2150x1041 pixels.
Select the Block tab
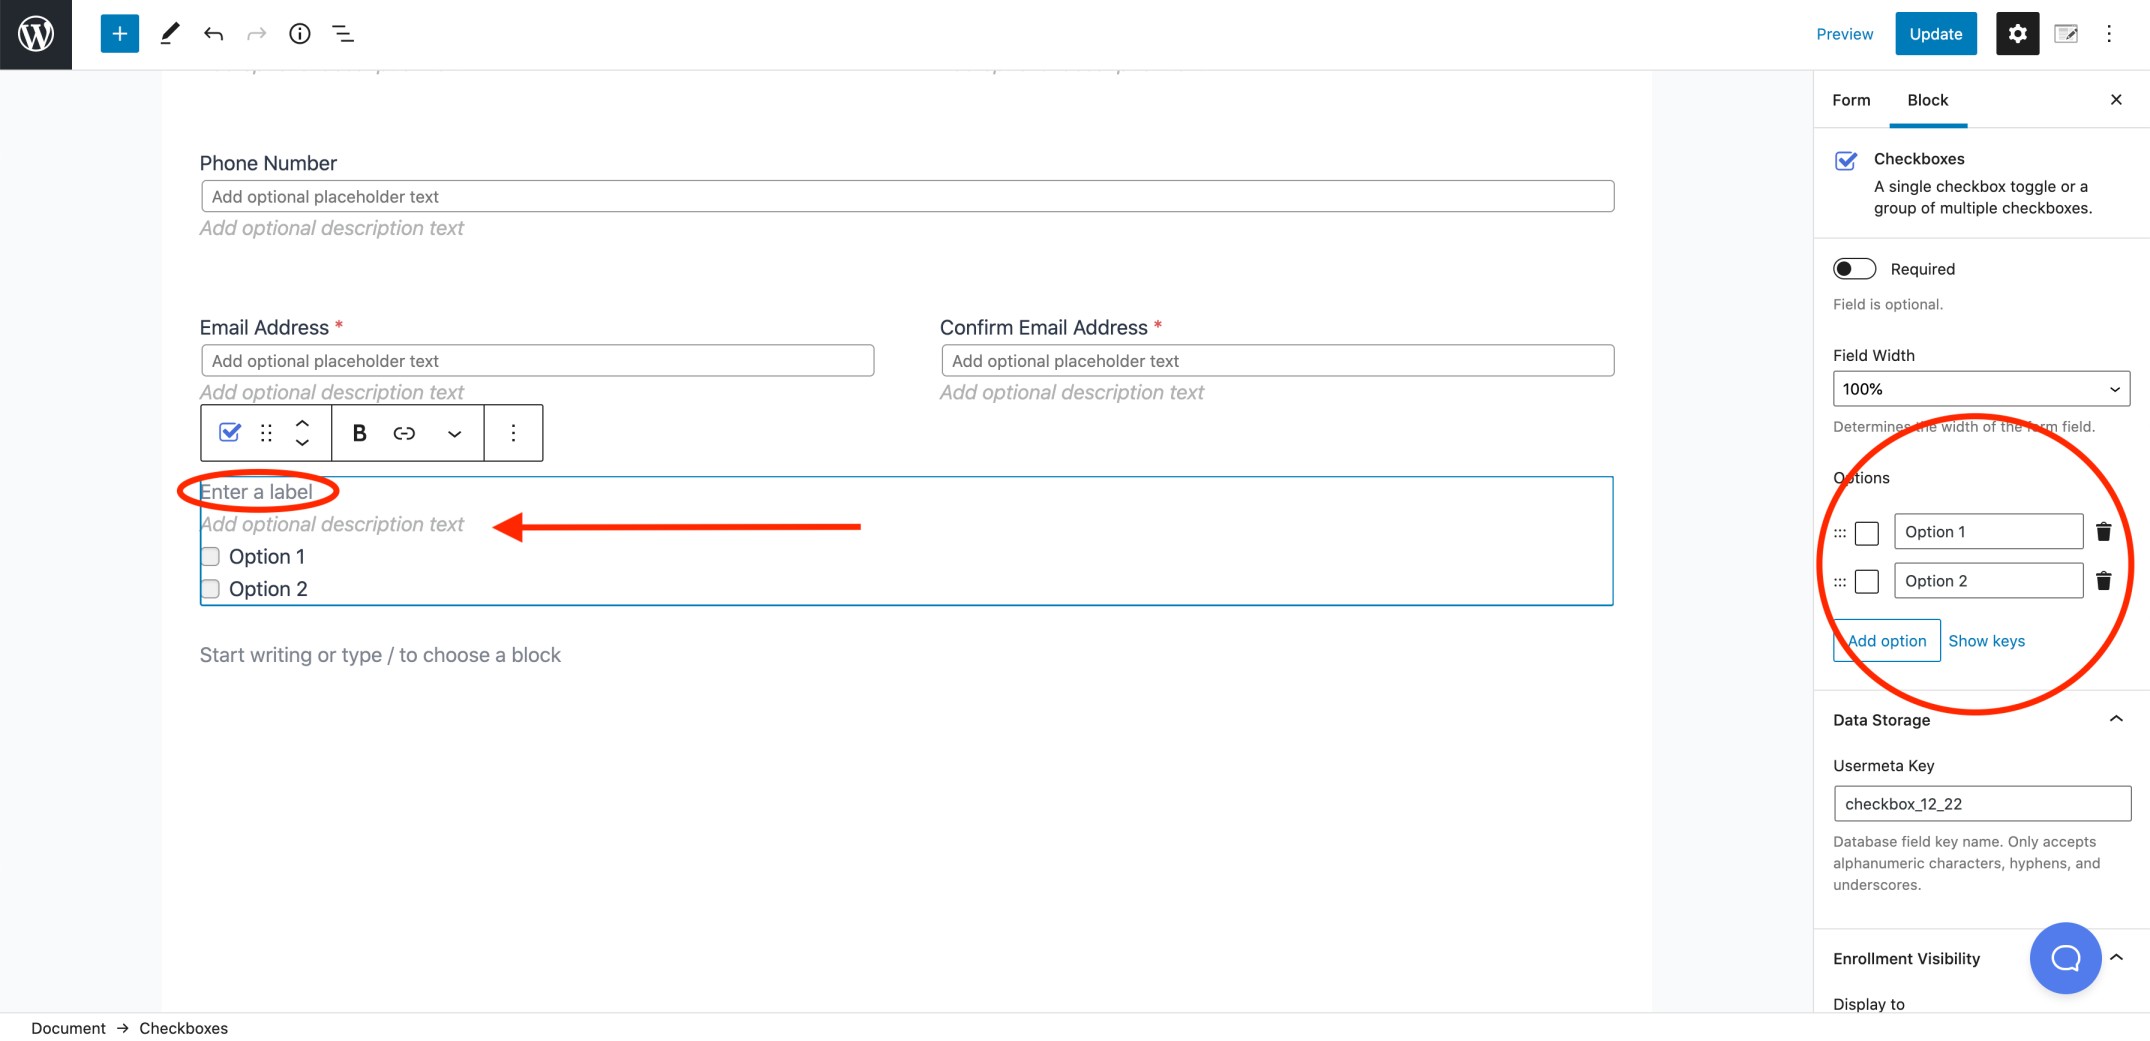click(x=1927, y=99)
